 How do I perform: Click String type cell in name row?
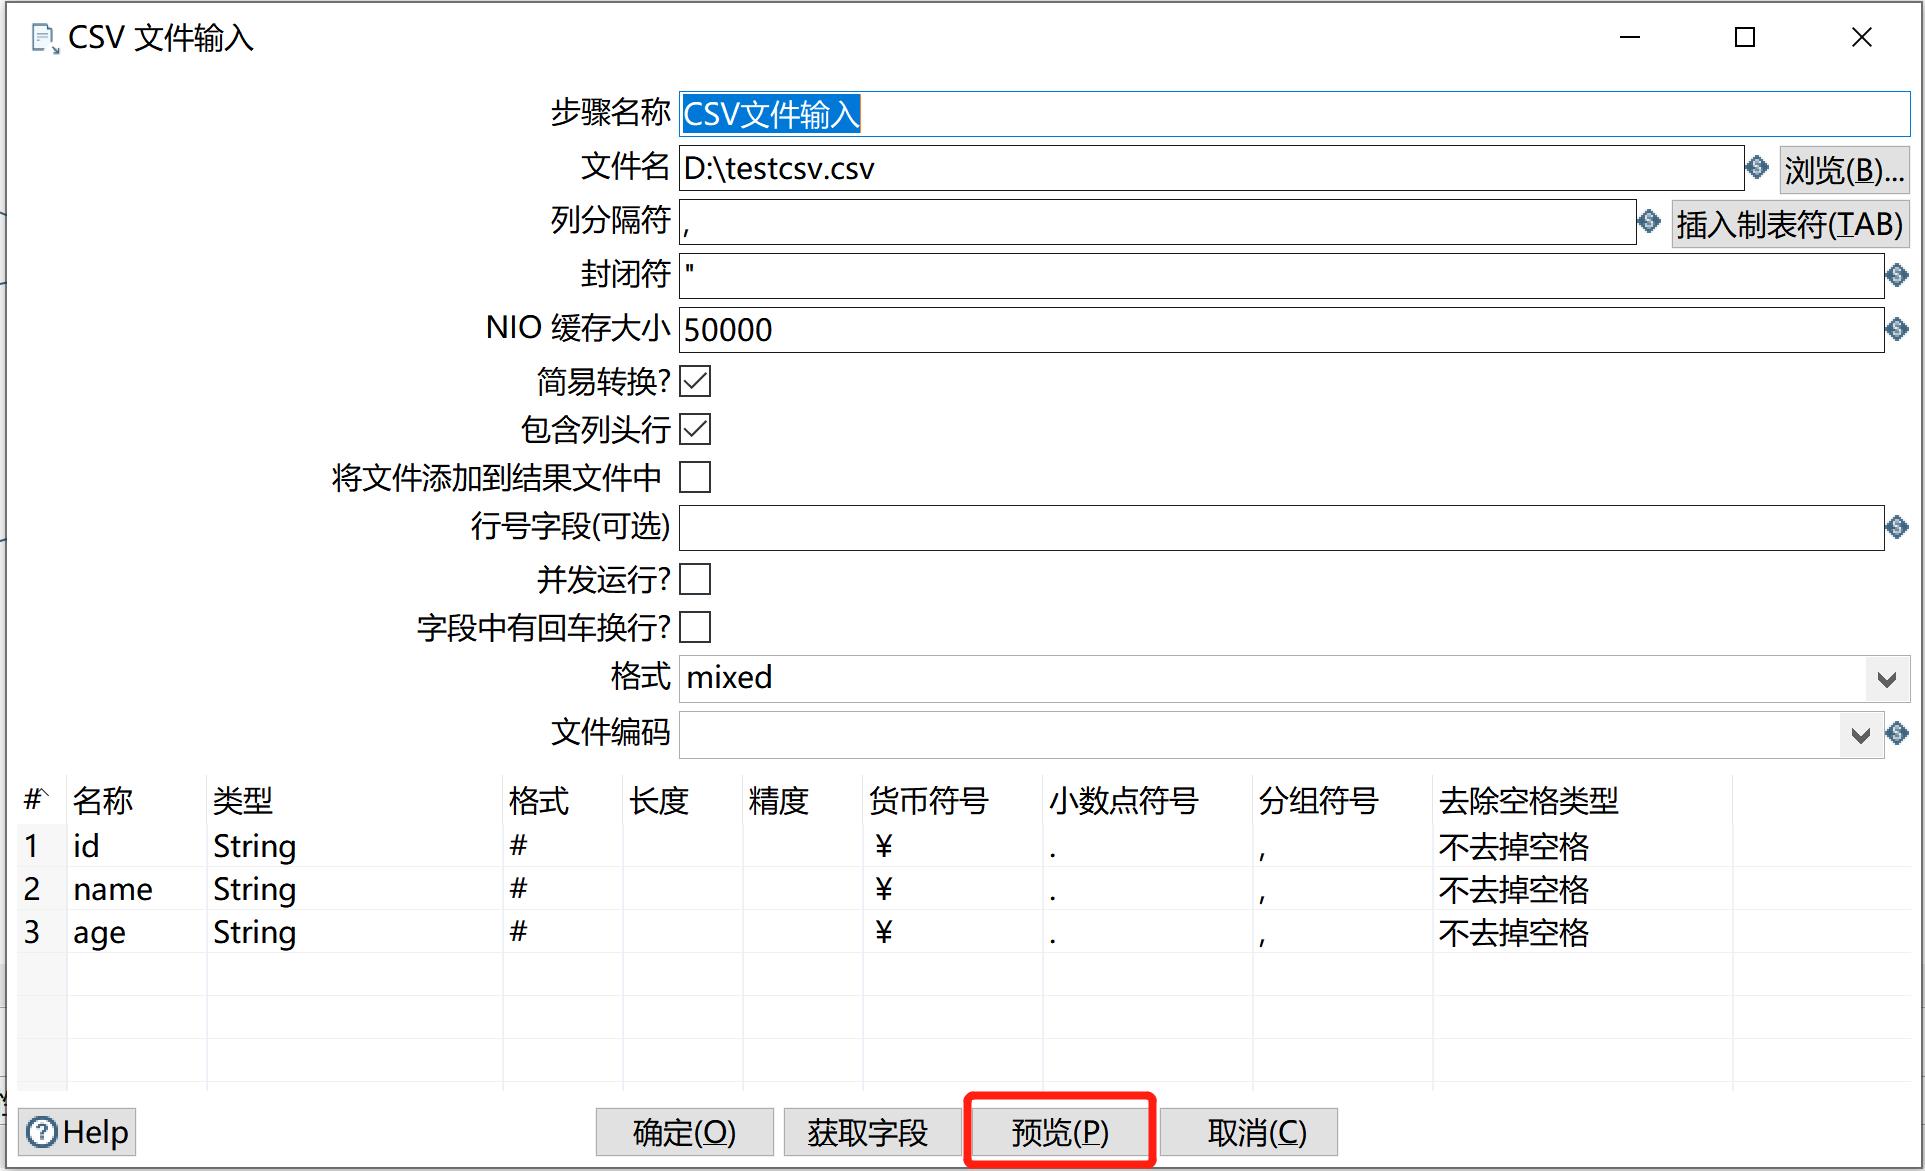354,889
